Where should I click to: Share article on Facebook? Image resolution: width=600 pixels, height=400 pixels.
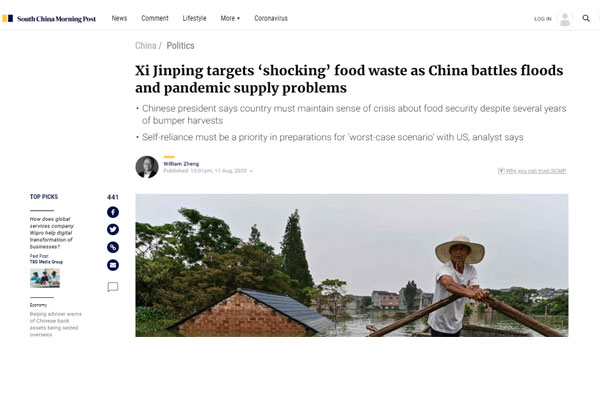coord(112,212)
